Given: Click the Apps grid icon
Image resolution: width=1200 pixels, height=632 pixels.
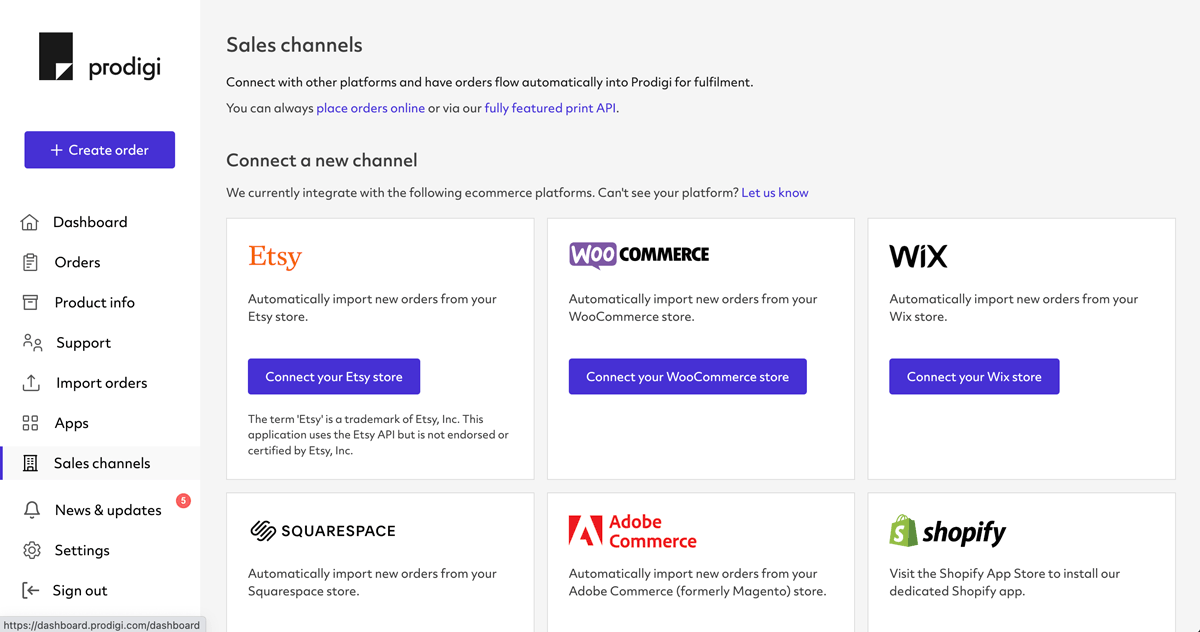Looking at the screenshot, I should pyautogui.click(x=30, y=423).
